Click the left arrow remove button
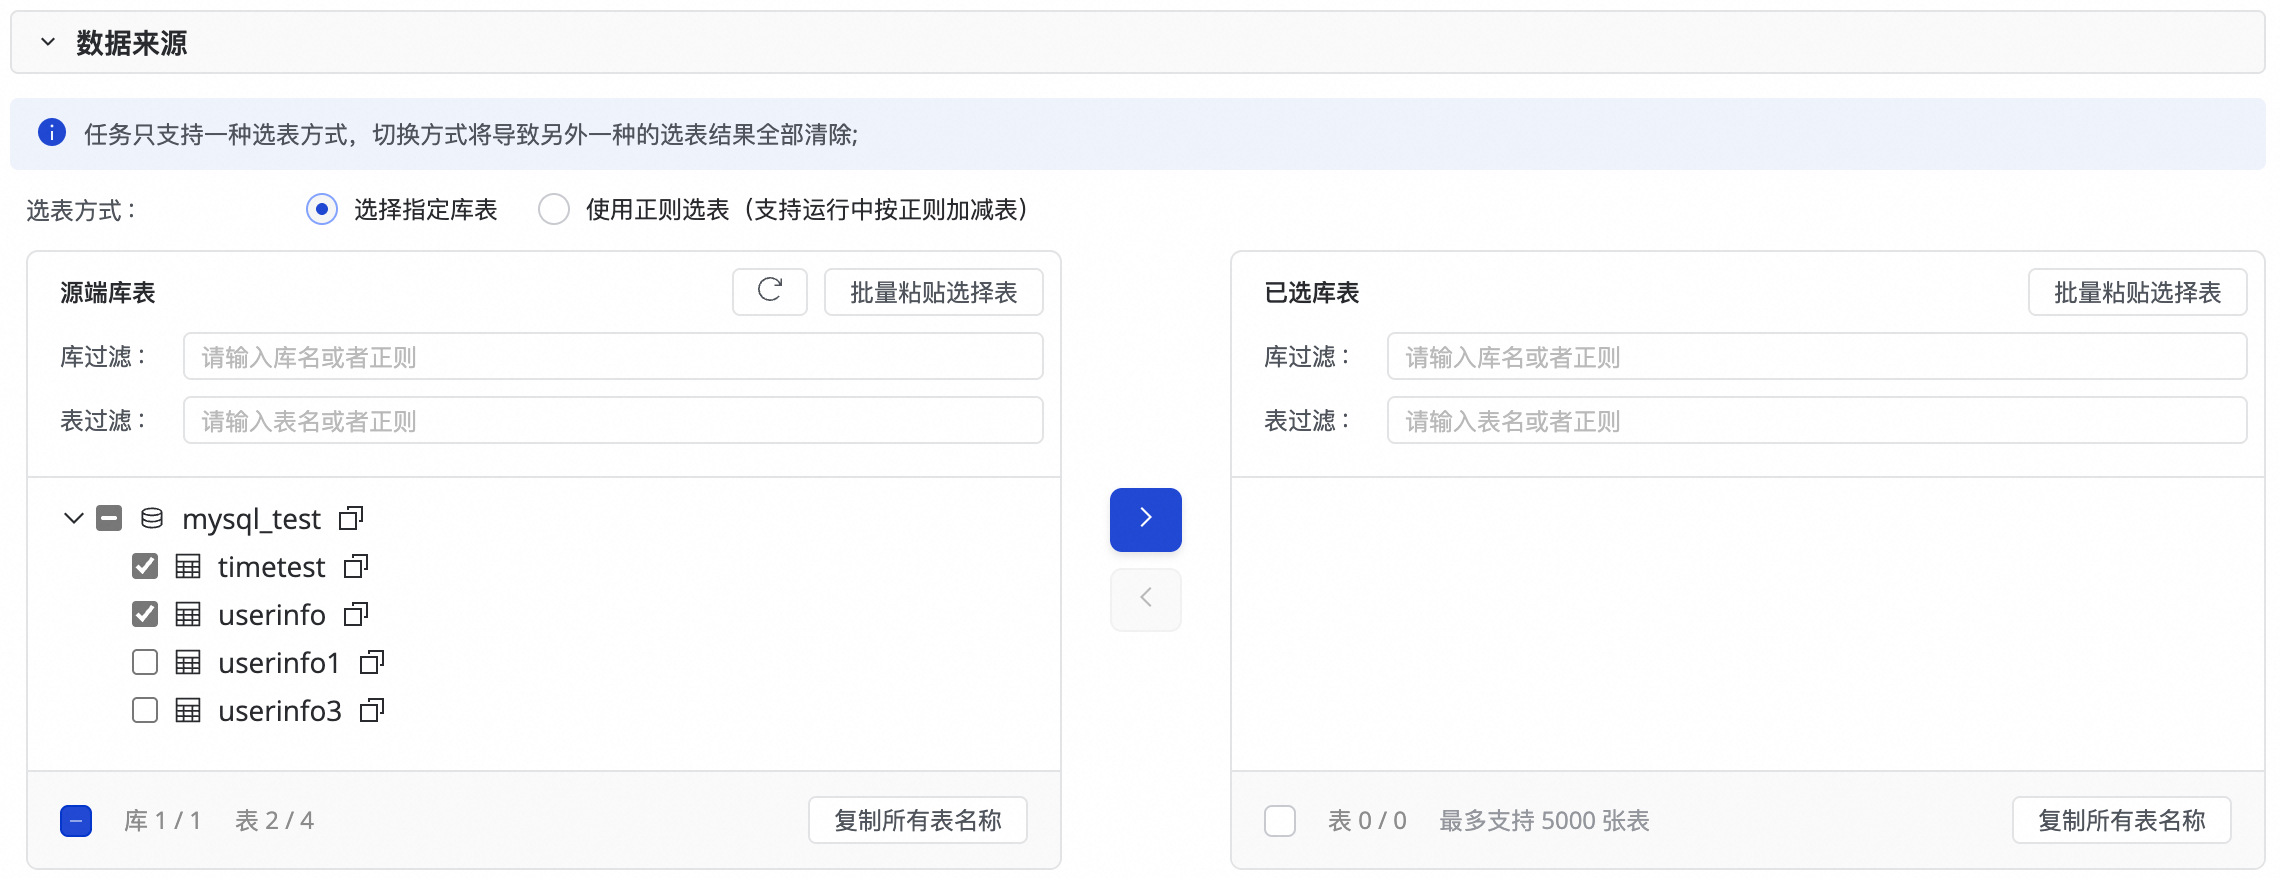The image size is (2280, 878). (x=1145, y=599)
